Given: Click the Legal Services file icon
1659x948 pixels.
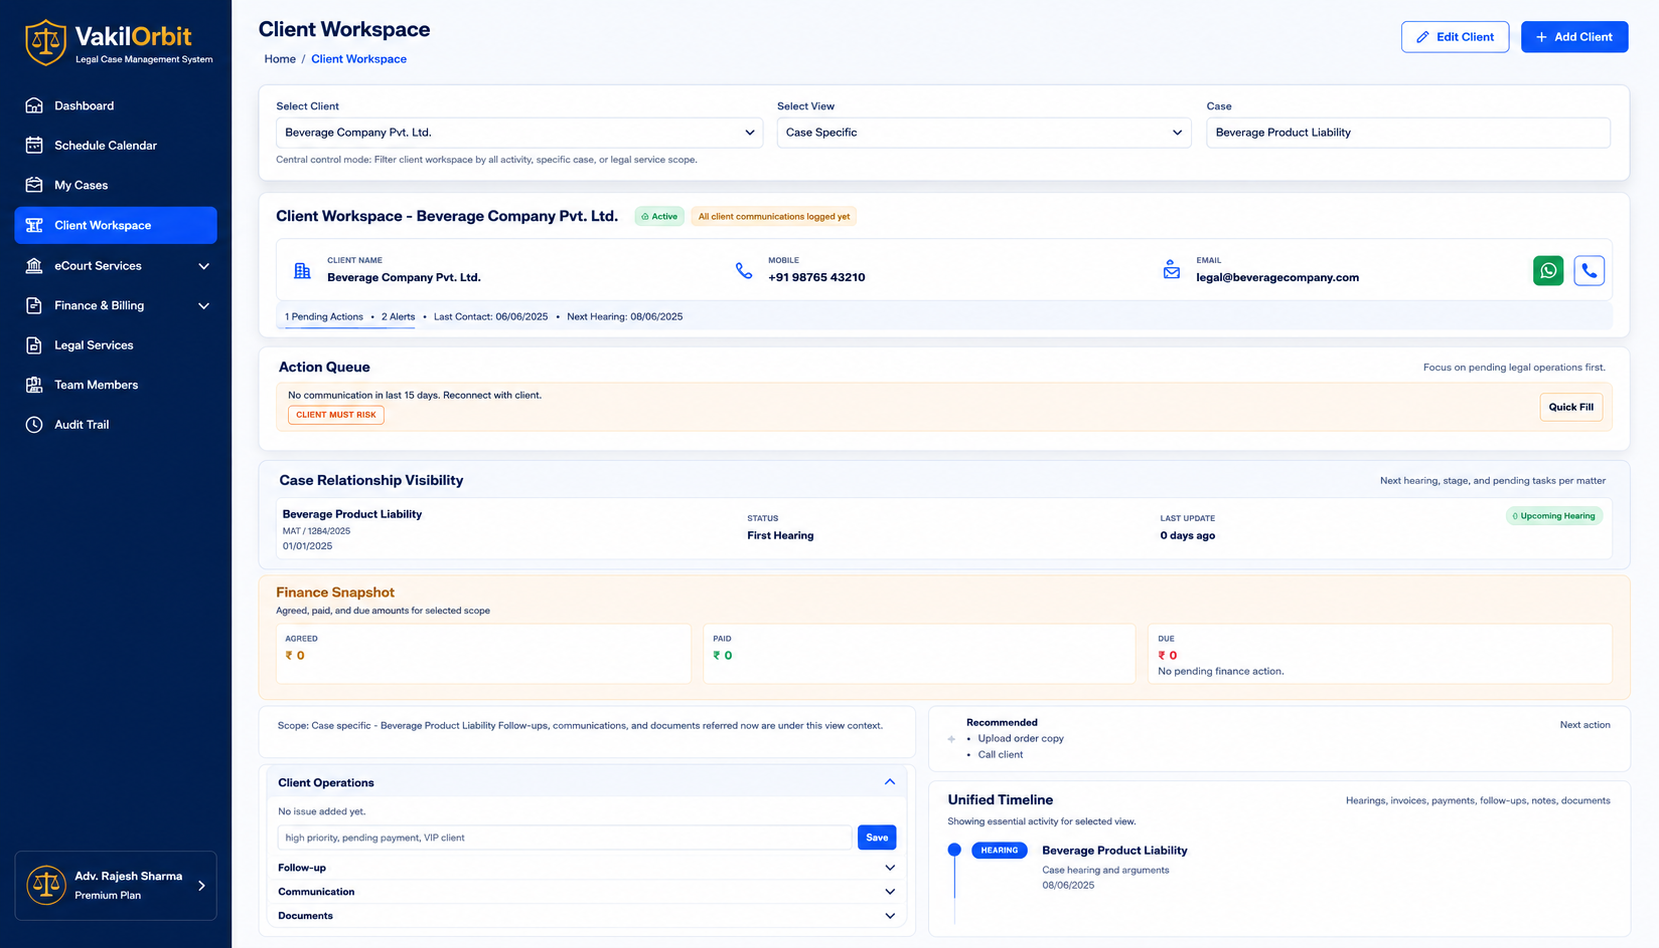Looking at the screenshot, I should tap(34, 345).
